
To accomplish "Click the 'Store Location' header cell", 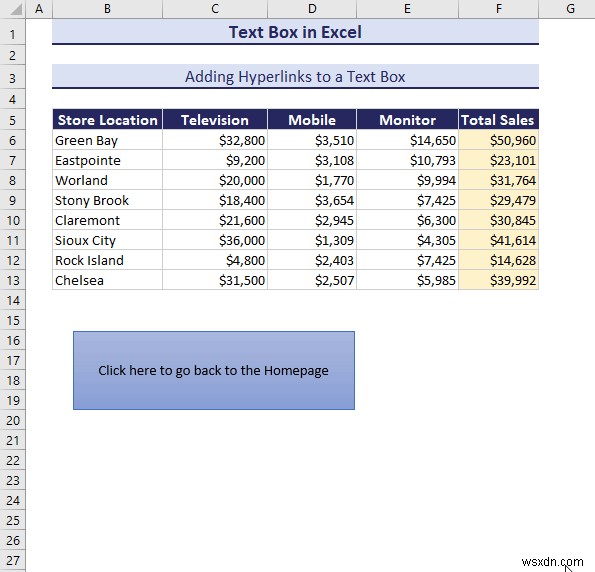I will coord(107,120).
